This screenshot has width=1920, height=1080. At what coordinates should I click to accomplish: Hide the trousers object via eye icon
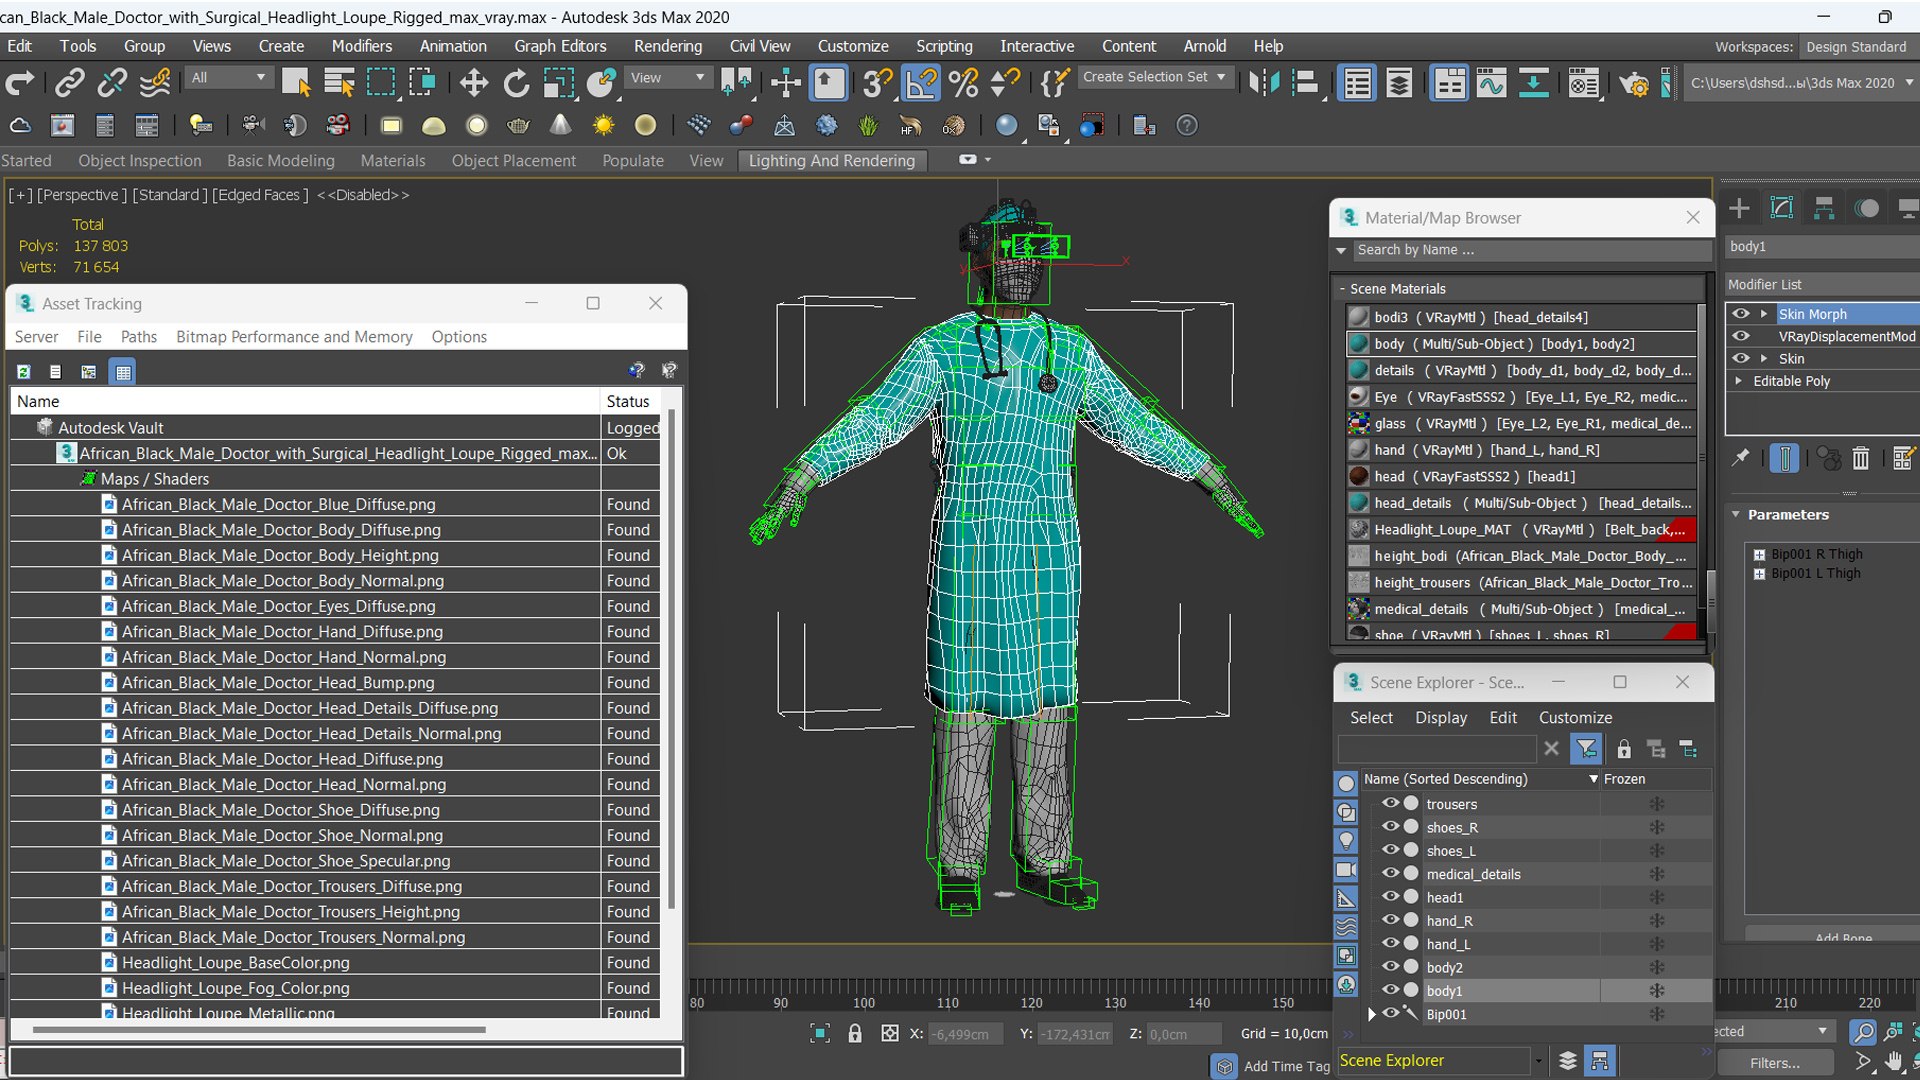coord(1390,804)
